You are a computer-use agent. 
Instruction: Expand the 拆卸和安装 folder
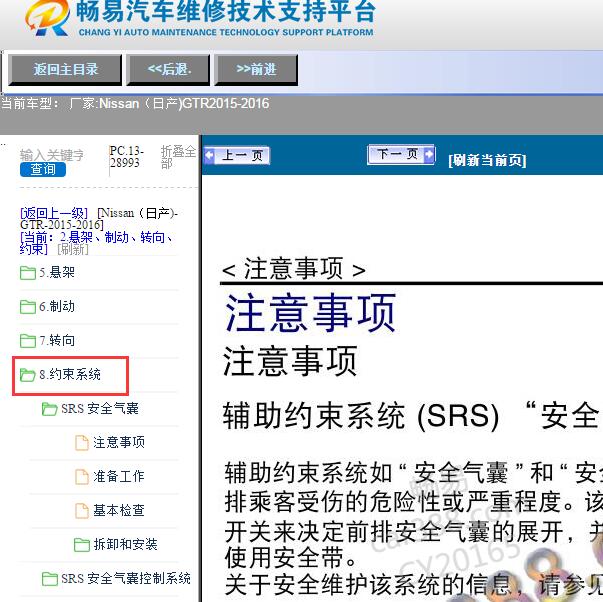[x=125, y=544]
